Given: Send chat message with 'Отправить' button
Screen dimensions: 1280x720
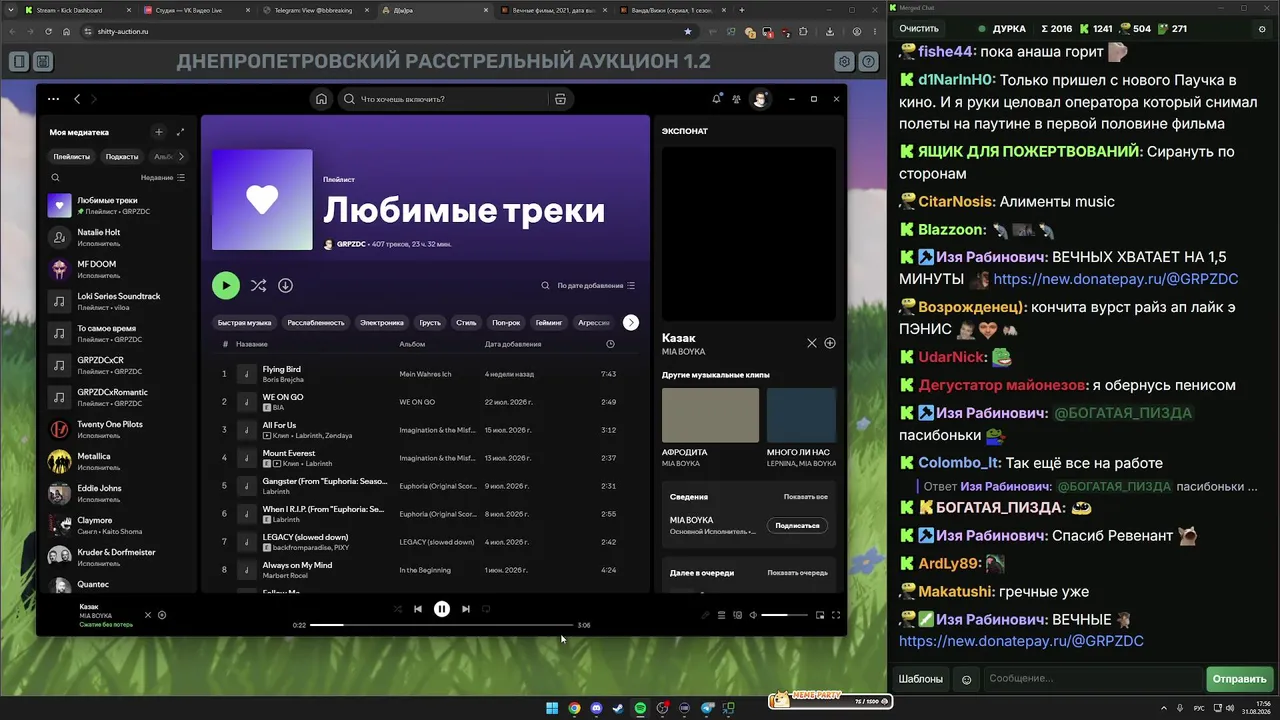Looking at the screenshot, I should click(1239, 679).
